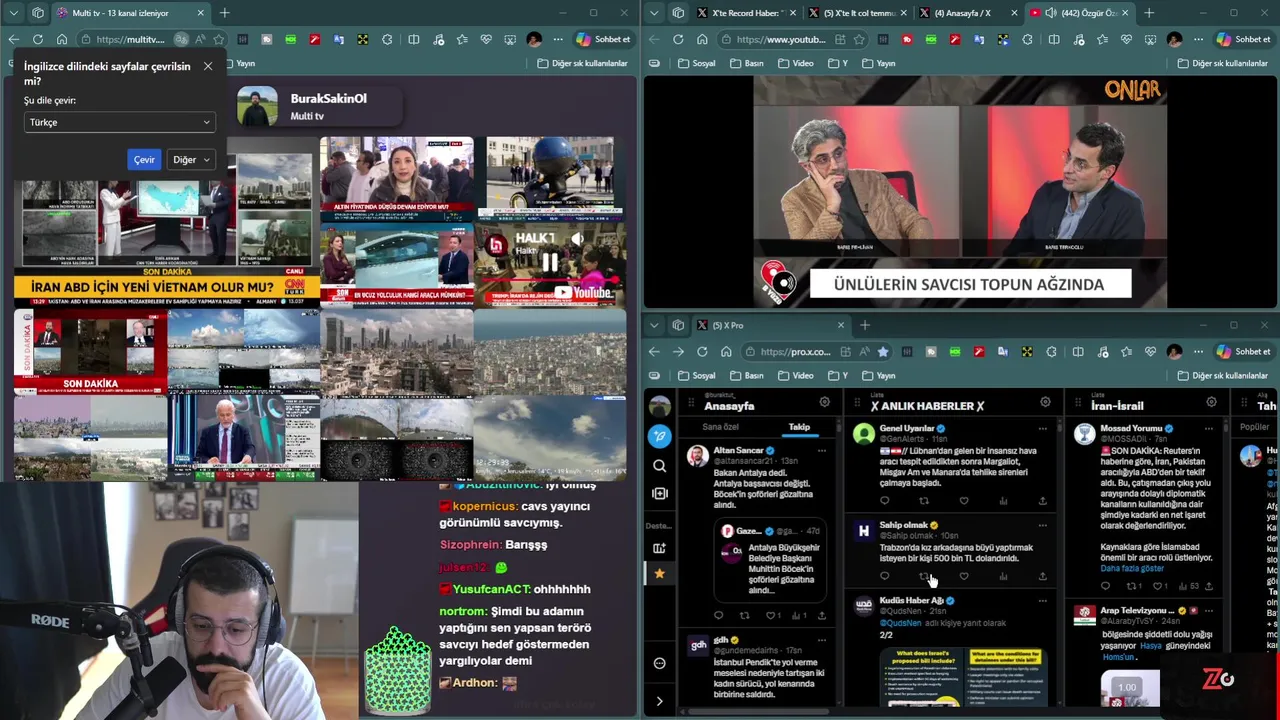
Task: Favorite this page star in YouTube window
Action: tap(859, 39)
